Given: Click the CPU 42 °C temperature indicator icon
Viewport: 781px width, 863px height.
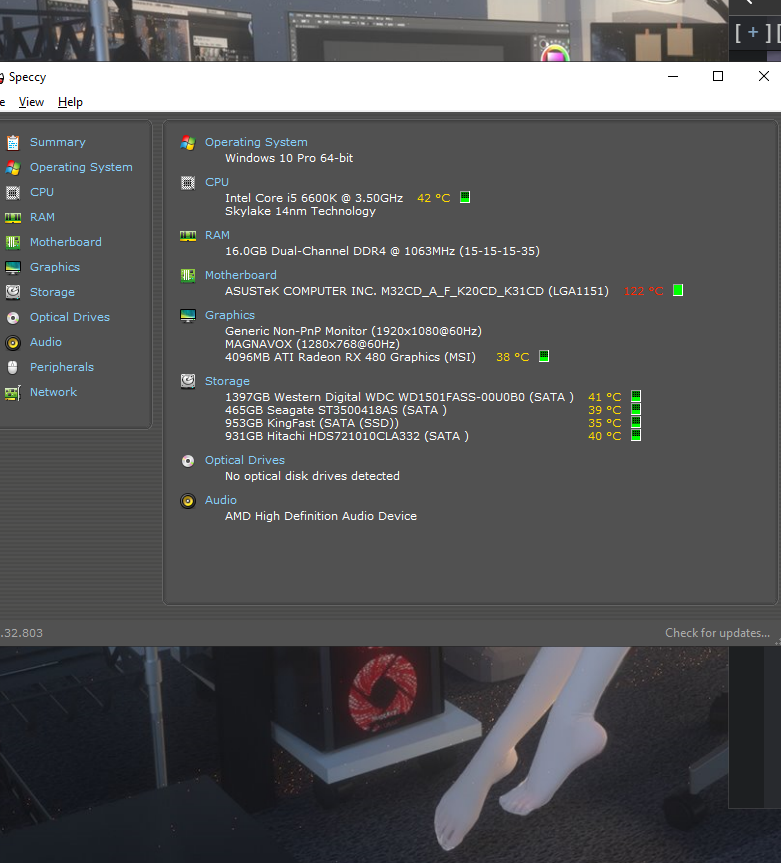Looking at the screenshot, I should 465,197.
